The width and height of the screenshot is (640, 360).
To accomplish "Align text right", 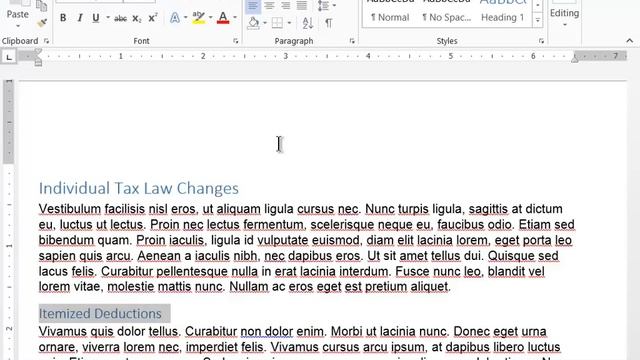I will (286, 6).
